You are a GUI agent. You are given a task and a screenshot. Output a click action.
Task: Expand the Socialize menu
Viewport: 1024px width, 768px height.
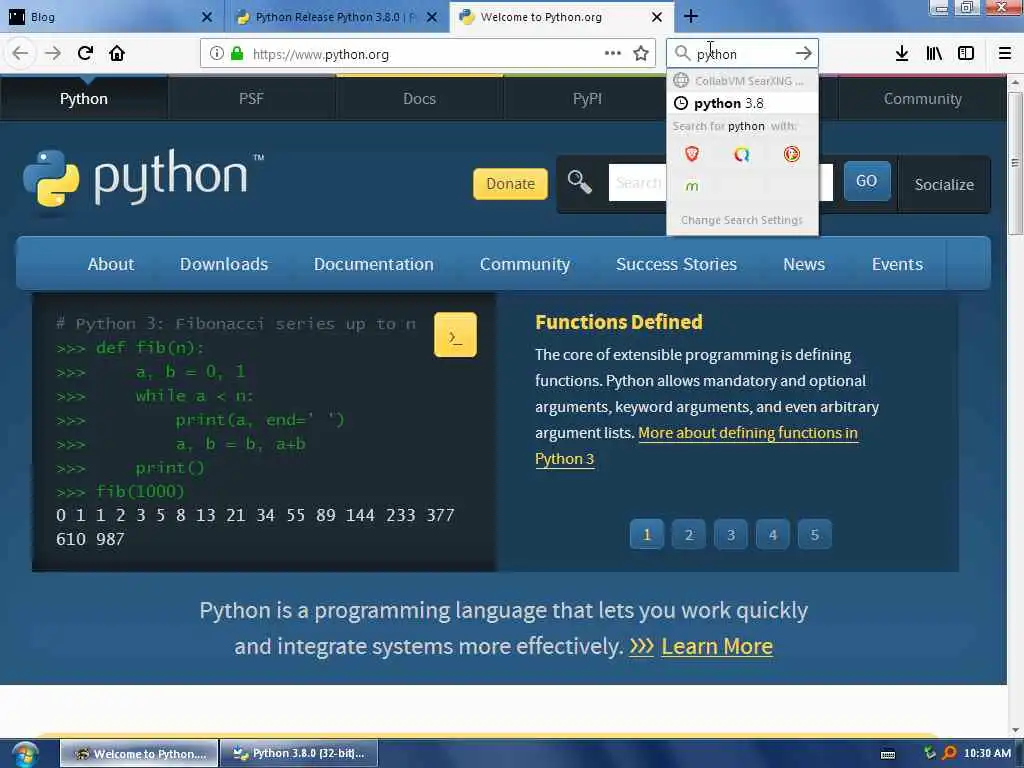click(x=944, y=184)
